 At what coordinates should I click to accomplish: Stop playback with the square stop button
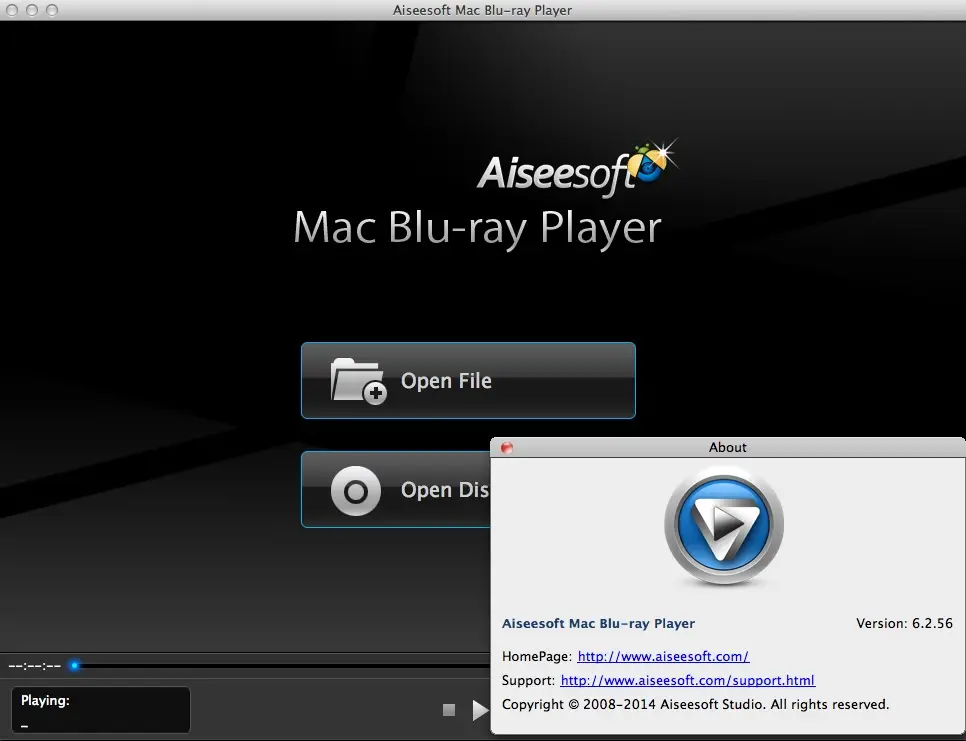tap(449, 710)
